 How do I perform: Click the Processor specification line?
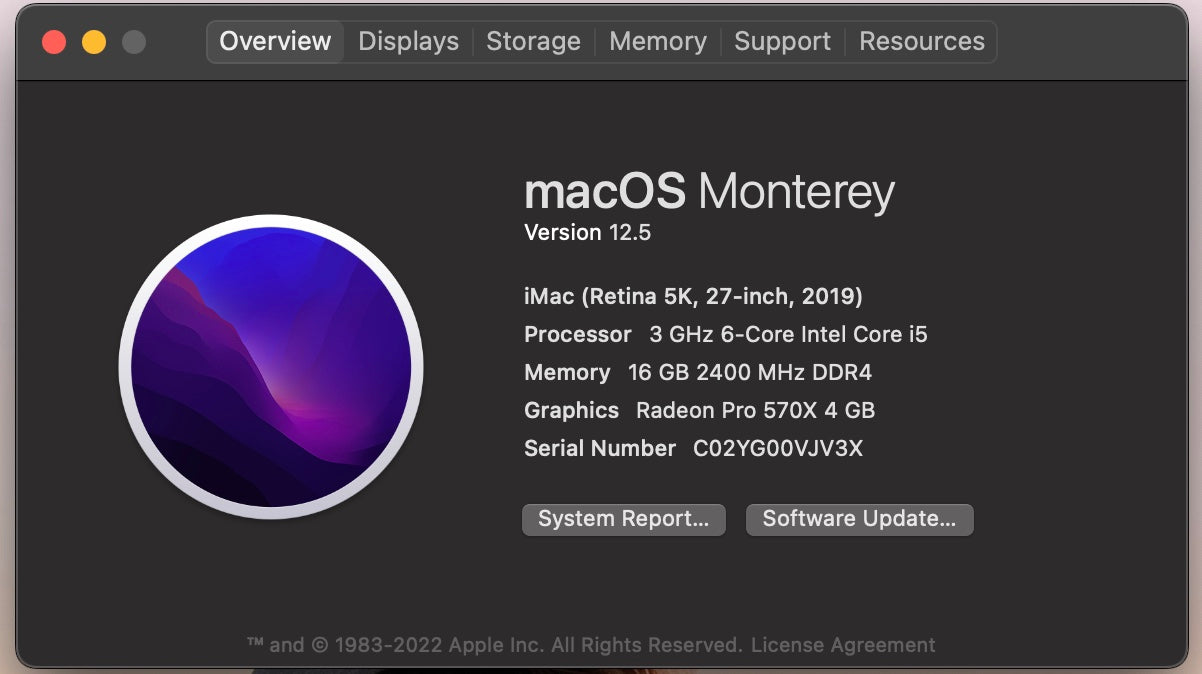[x=725, y=334]
